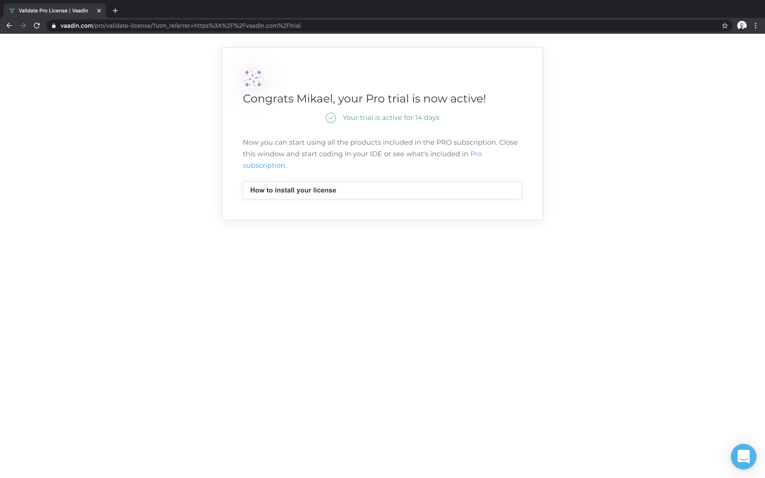Click the PRO subscription description paragraph
The width and height of the screenshot is (765, 478).
coord(380,154)
